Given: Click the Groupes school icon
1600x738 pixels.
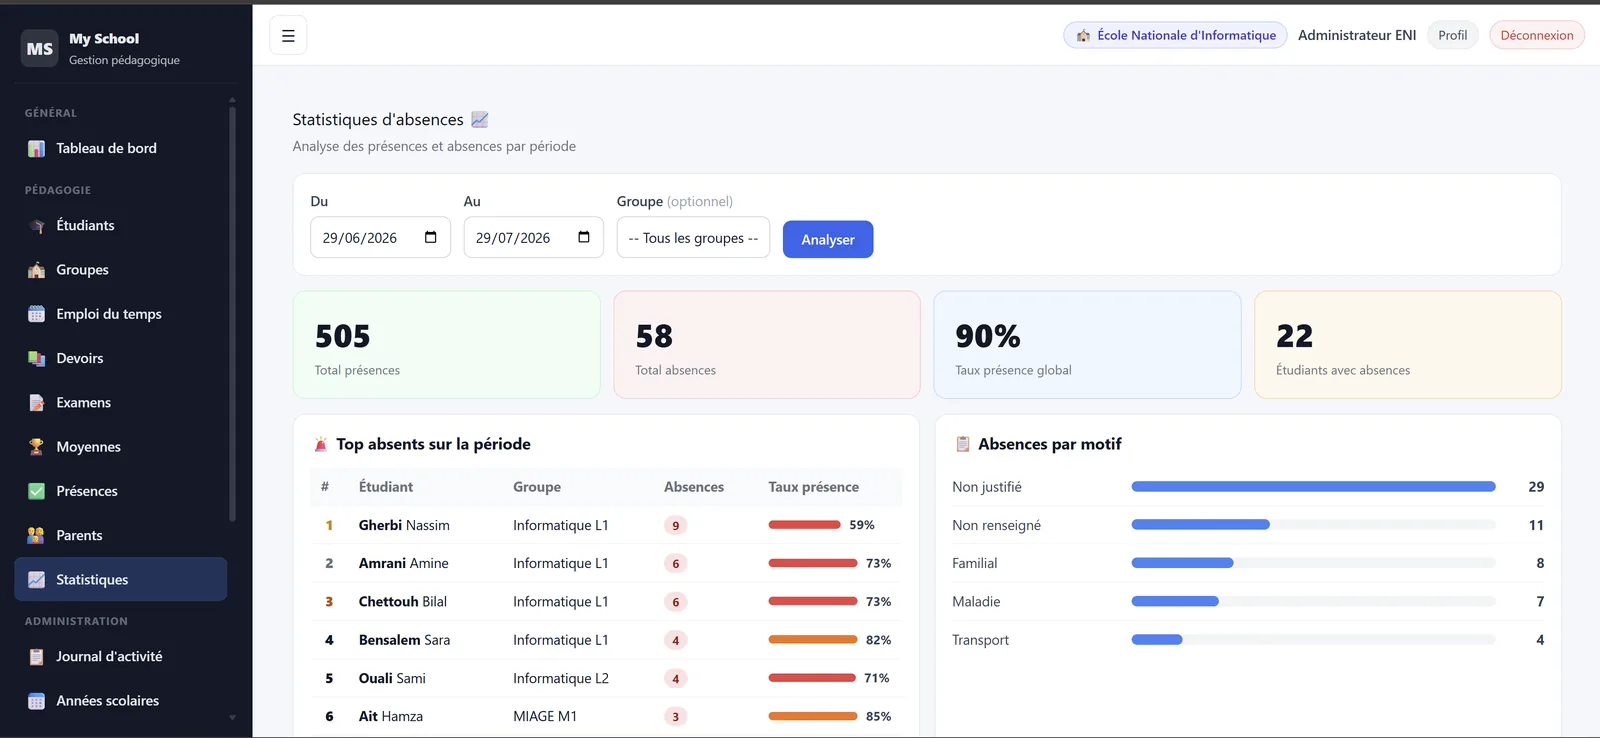Looking at the screenshot, I should click(37, 270).
